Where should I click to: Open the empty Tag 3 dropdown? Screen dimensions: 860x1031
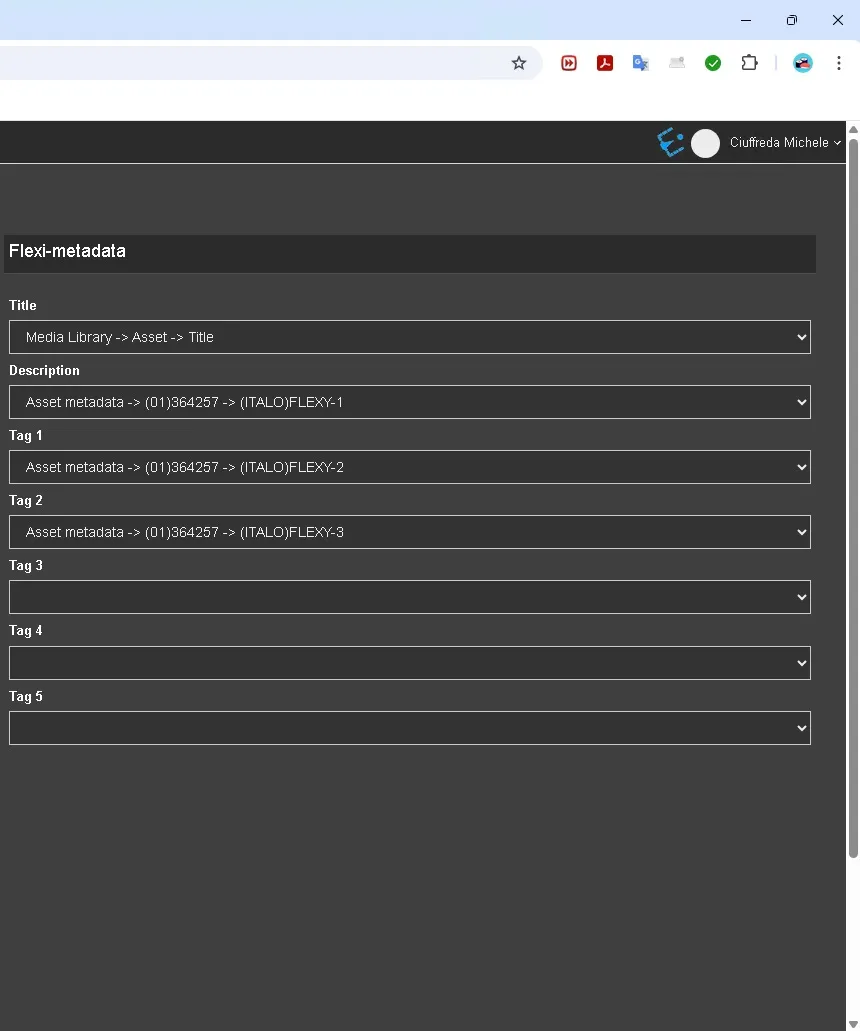(x=409, y=597)
